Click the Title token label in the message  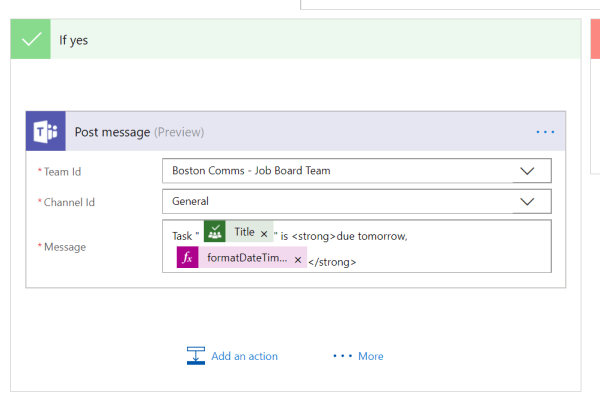click(x=245, y=233)
